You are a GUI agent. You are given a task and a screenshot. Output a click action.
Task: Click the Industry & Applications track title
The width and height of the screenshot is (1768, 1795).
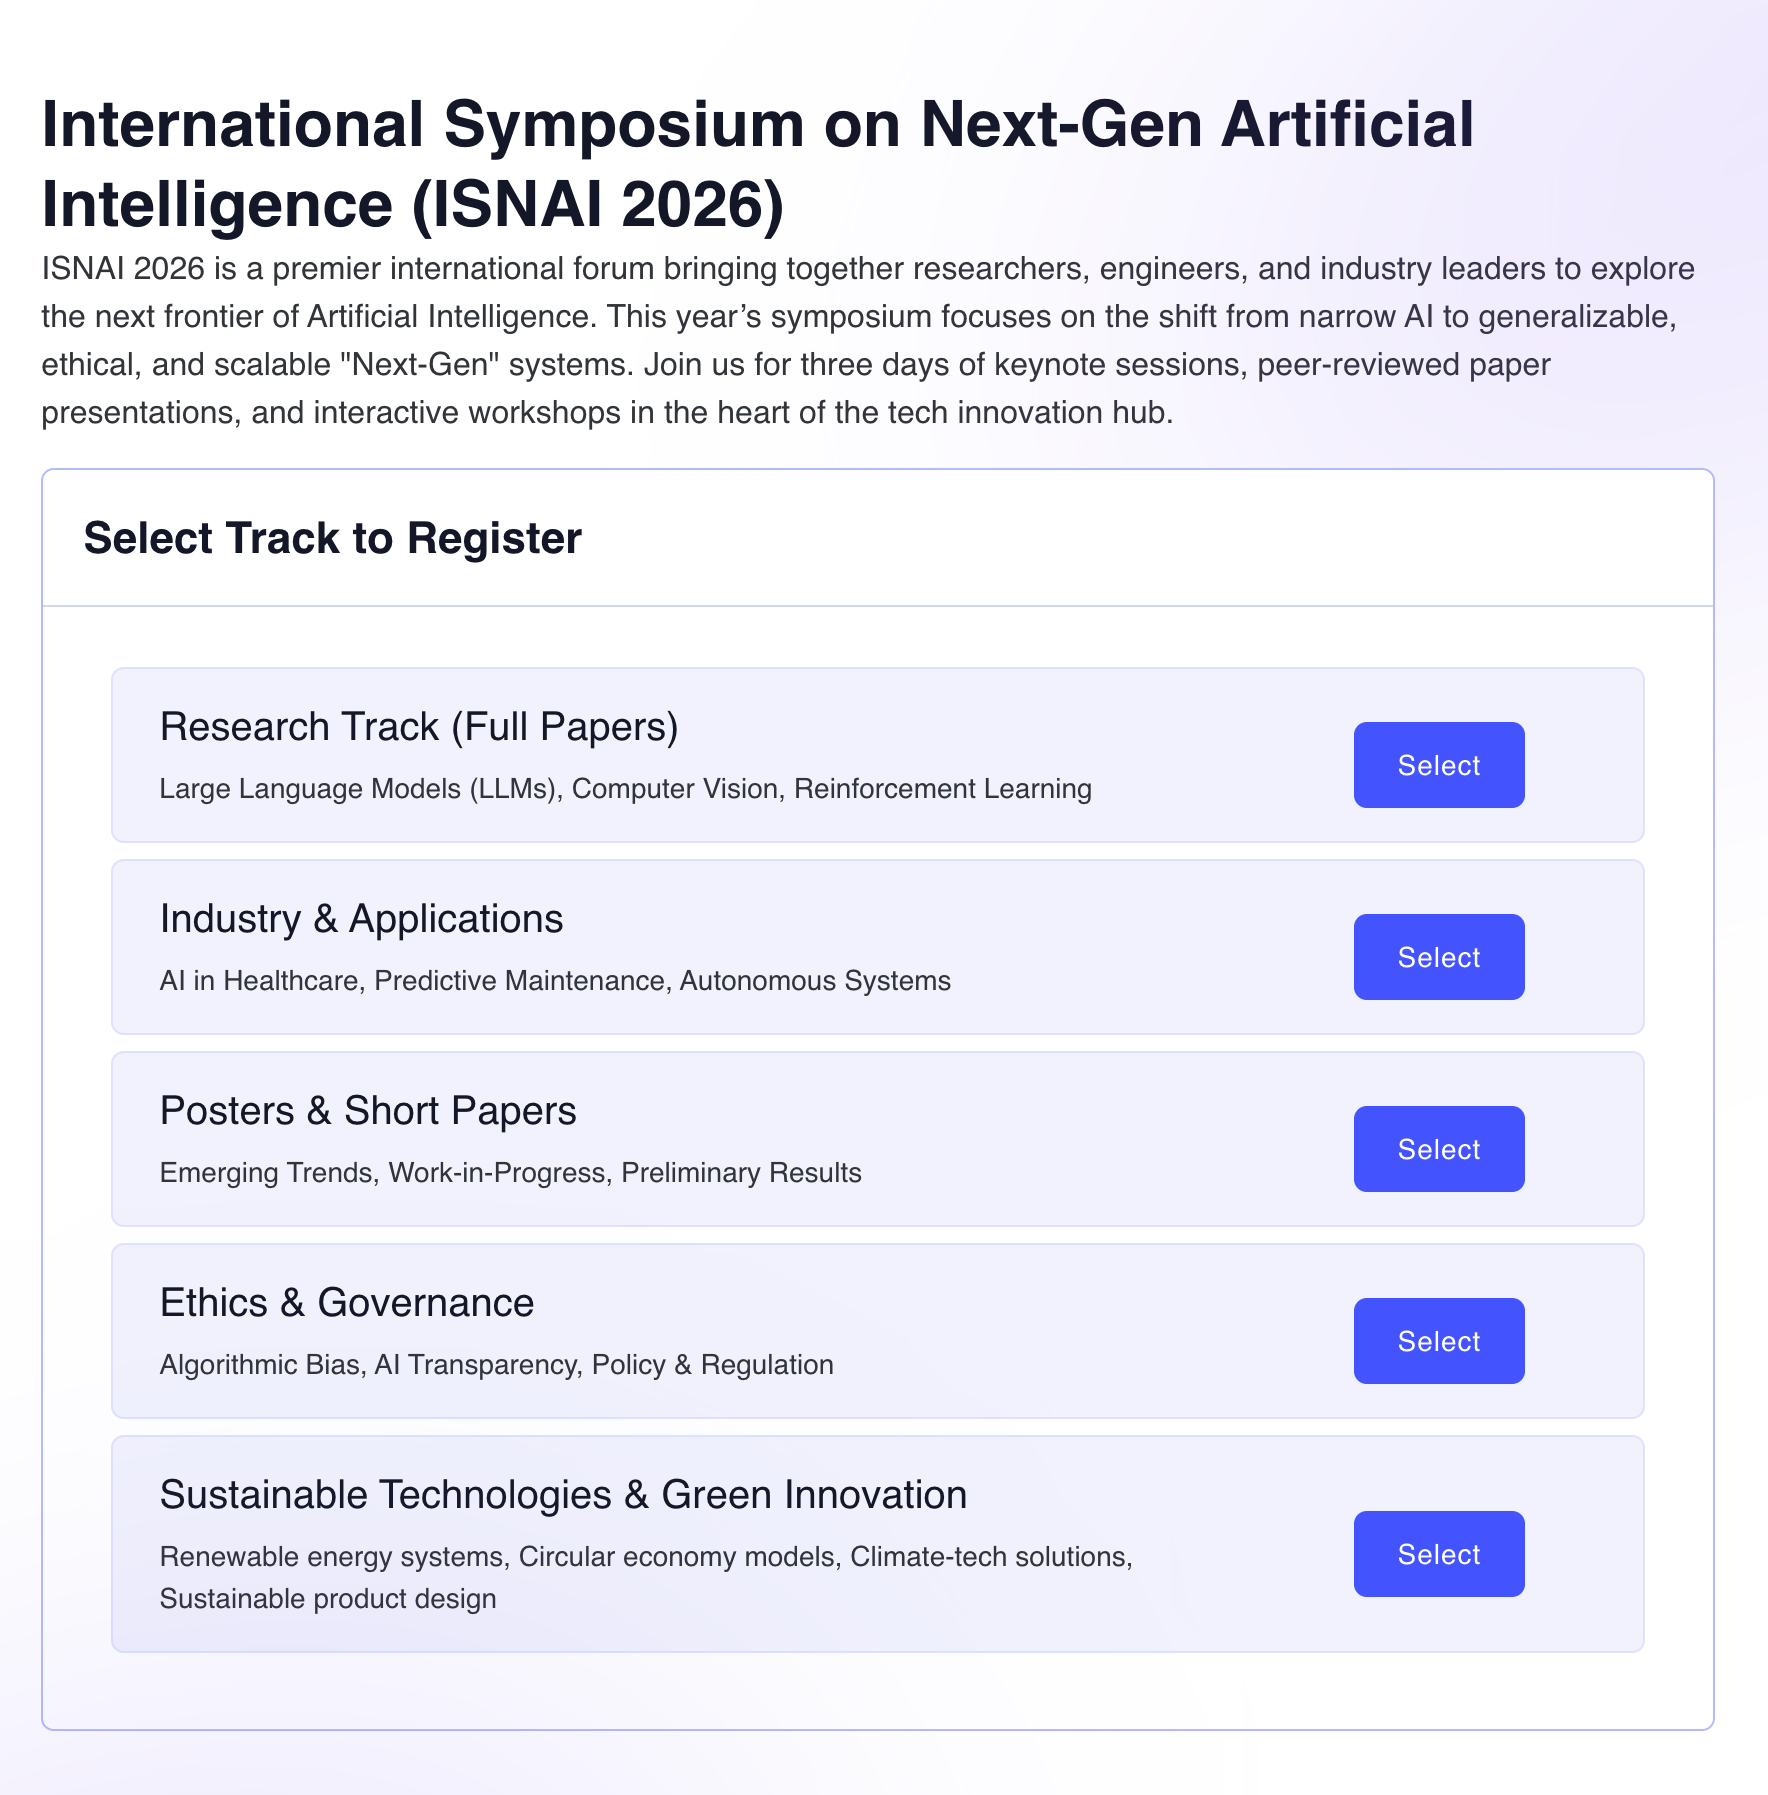pos(361,919)
